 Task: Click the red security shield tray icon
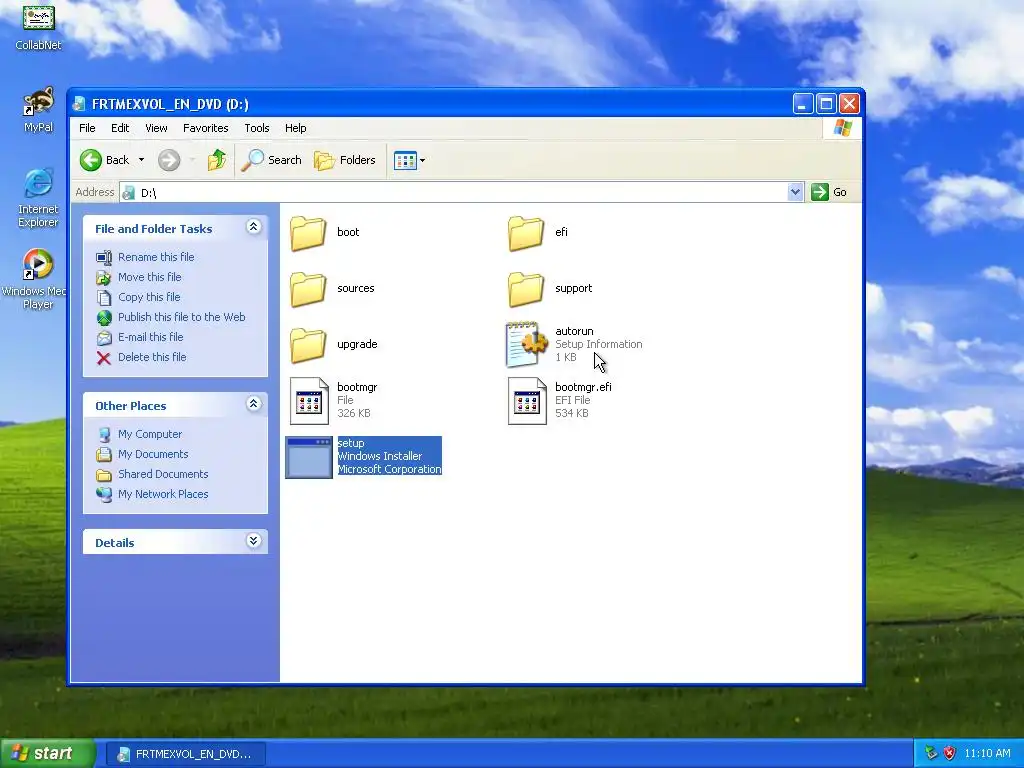(x=949, y=754)
